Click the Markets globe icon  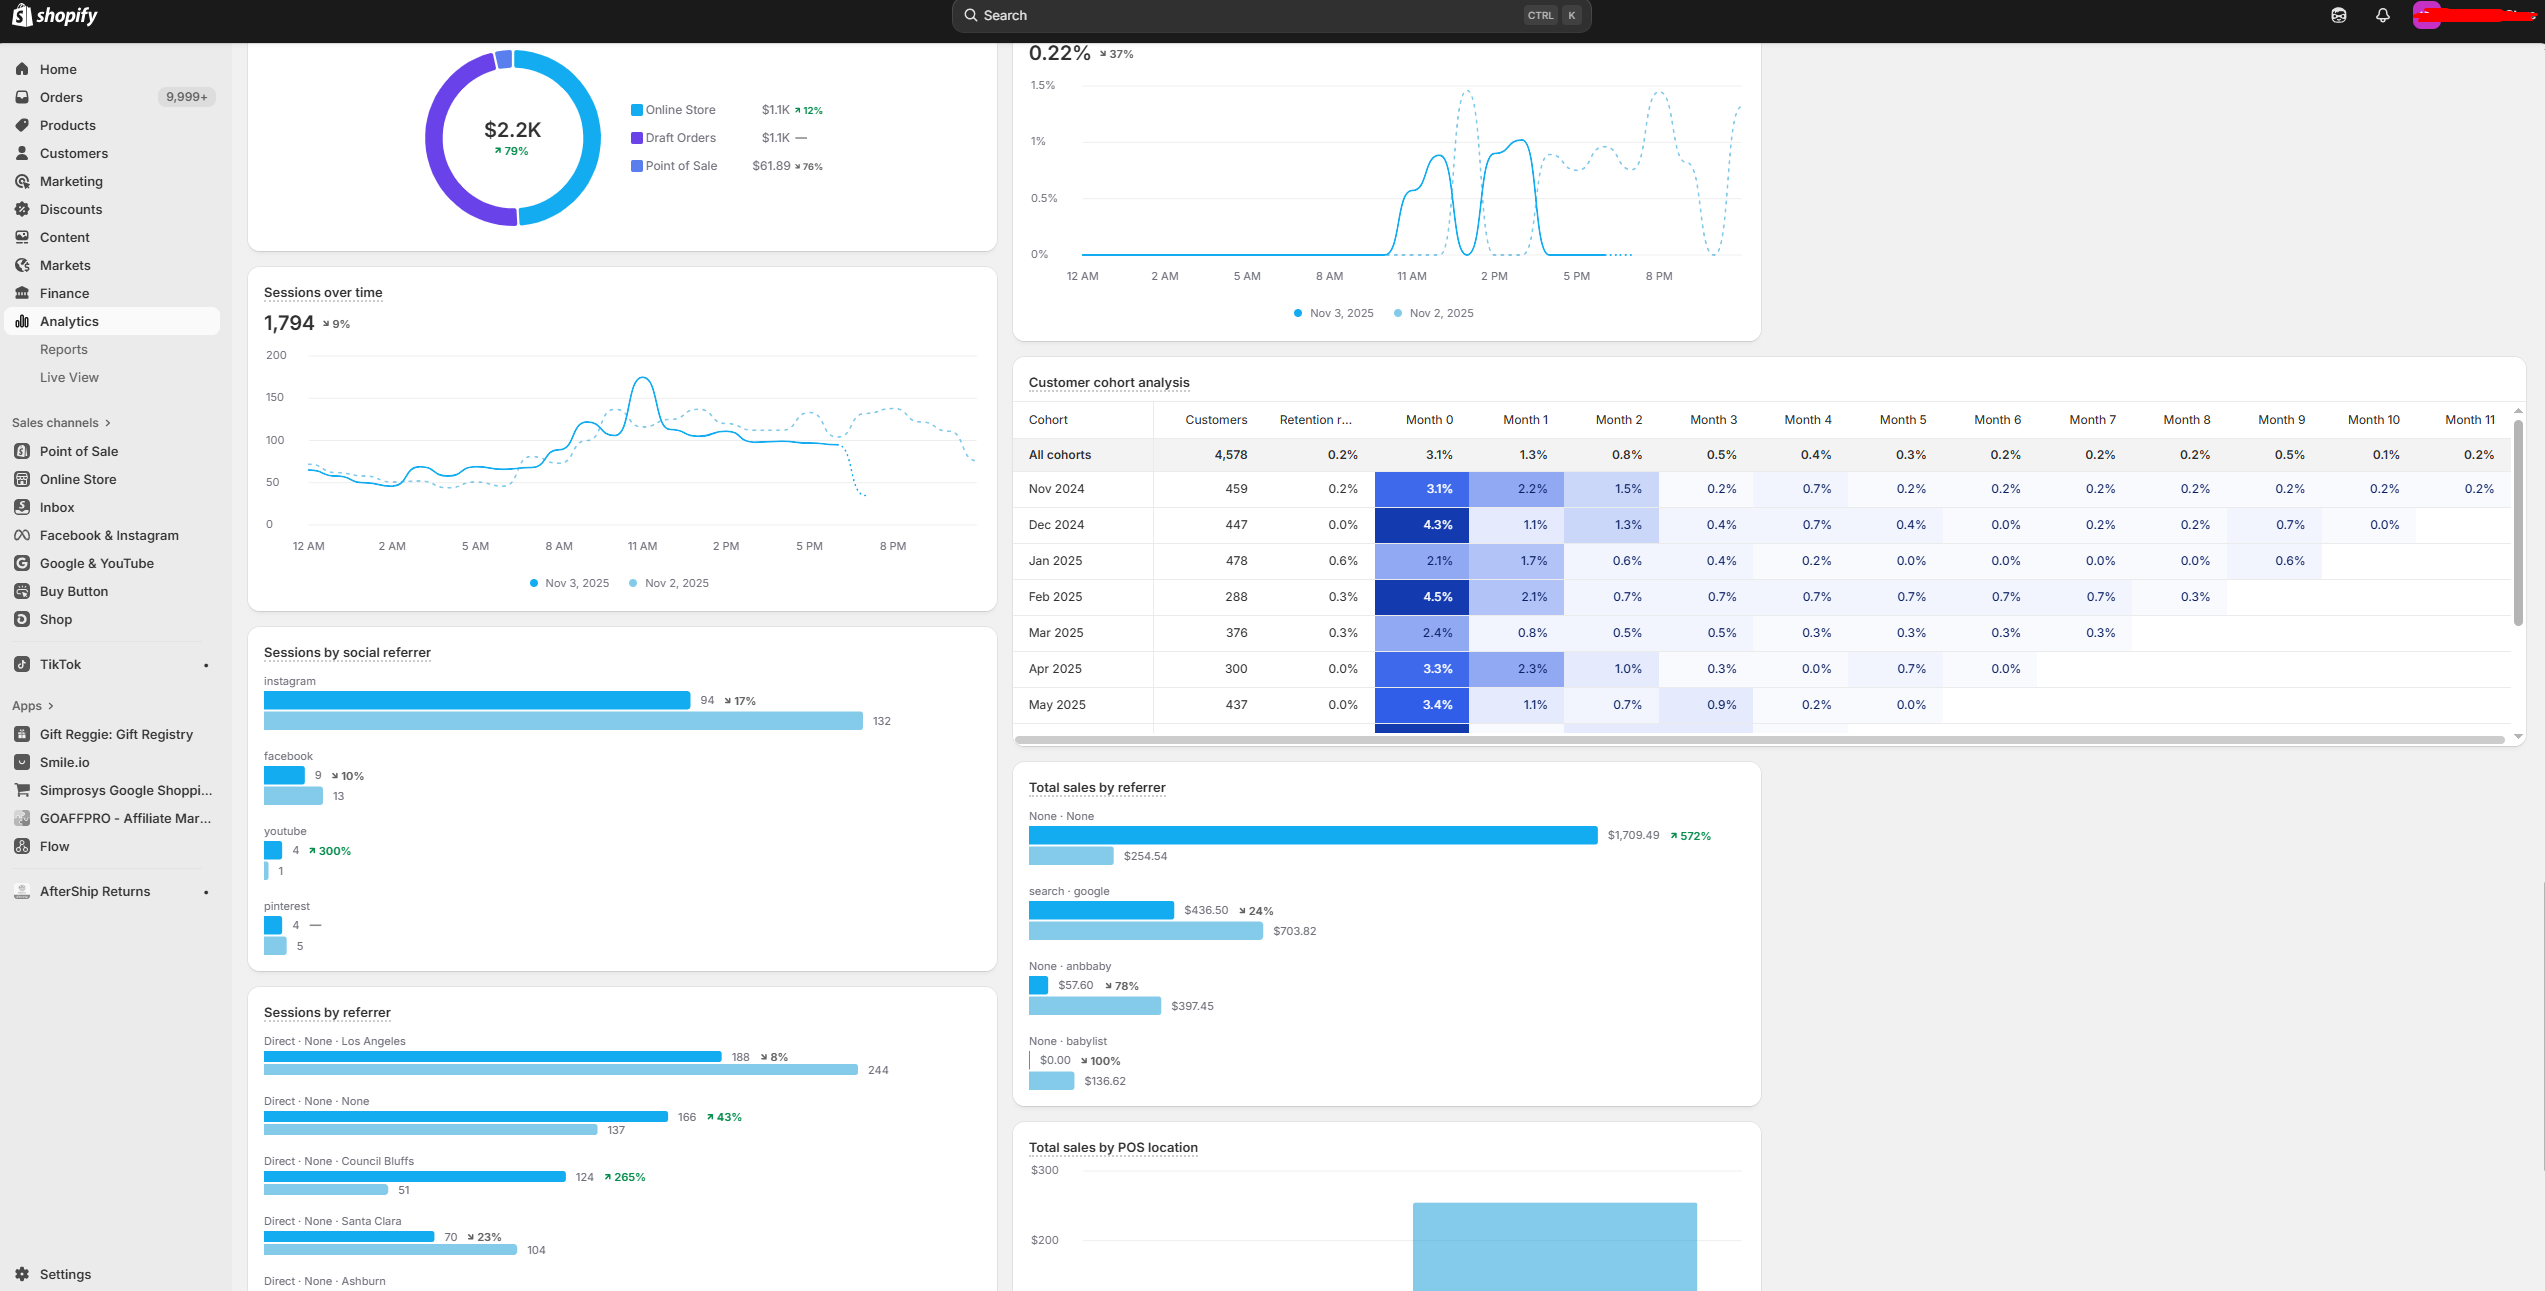pyautogui.click(x=22, y=265)
